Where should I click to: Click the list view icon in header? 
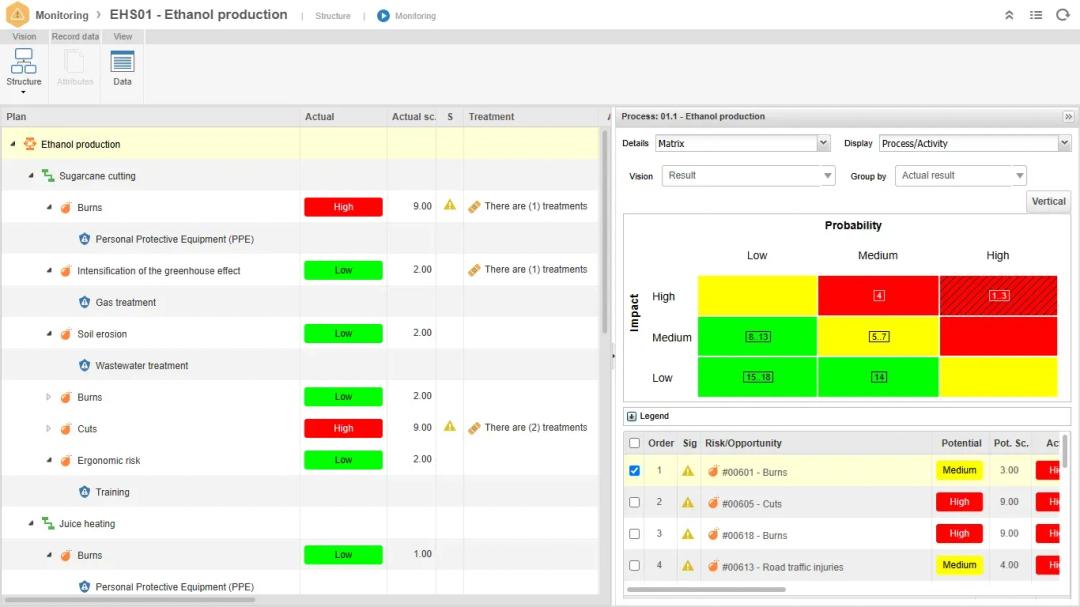tap(1036, 15)
